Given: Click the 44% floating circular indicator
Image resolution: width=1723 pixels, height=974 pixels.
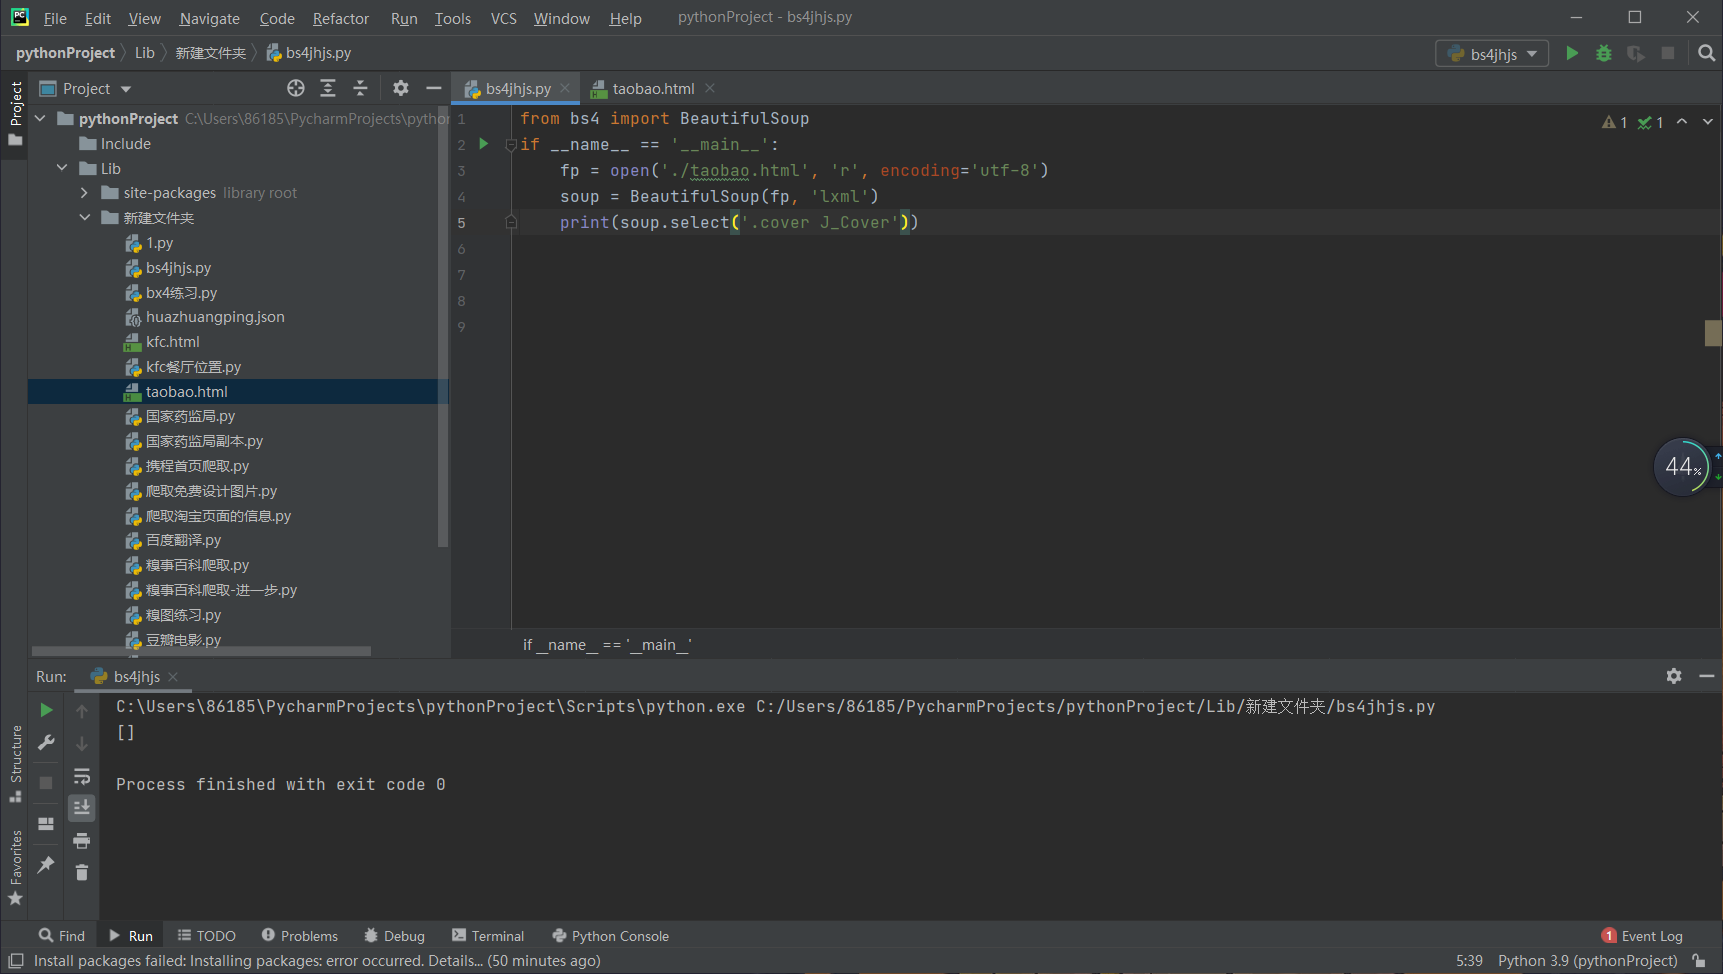Looking at the screenshot, I should tap(1681, 467).
